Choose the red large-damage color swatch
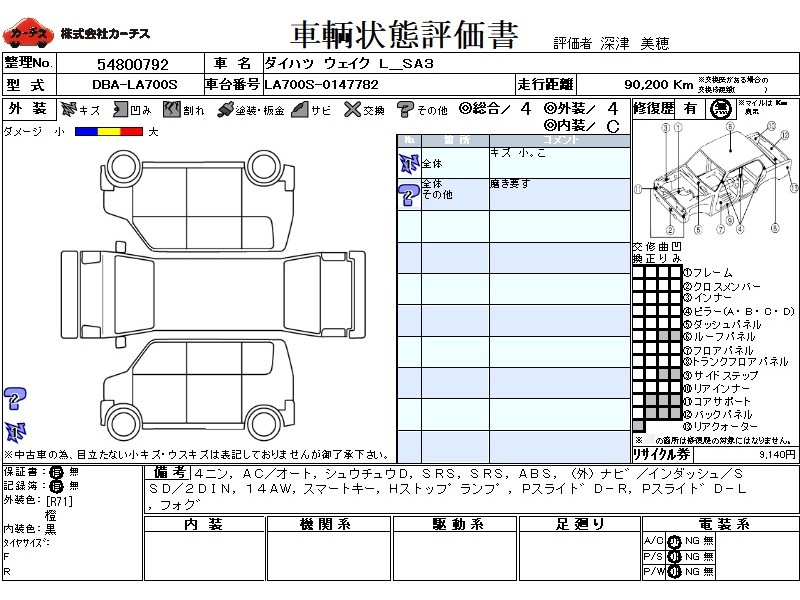The height and width of the screenshot is (600, 800). [x=131, y=132]
